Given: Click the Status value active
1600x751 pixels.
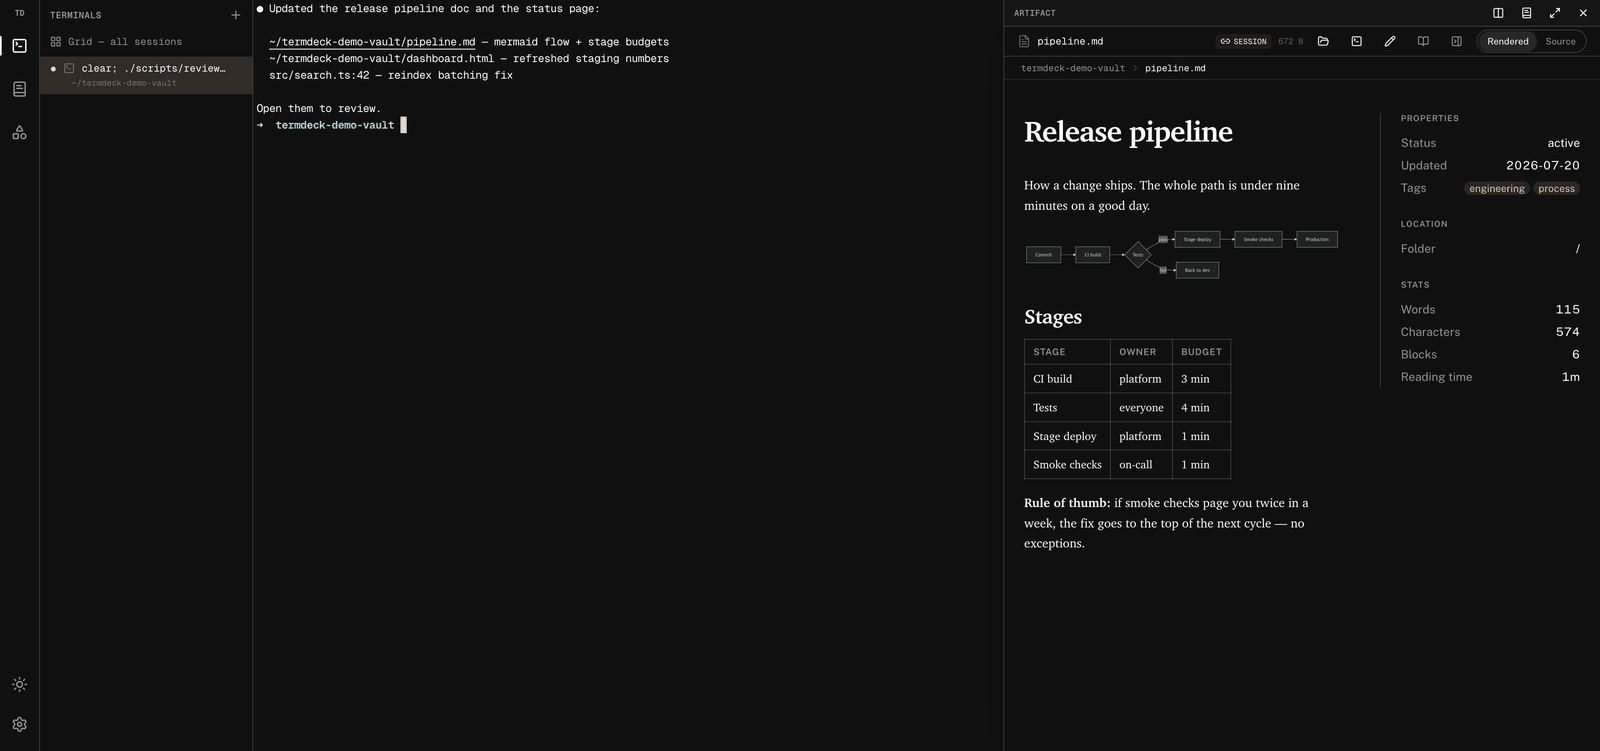Looking at the screenshot, I should pyautogui.click(x=1563, y=143).
